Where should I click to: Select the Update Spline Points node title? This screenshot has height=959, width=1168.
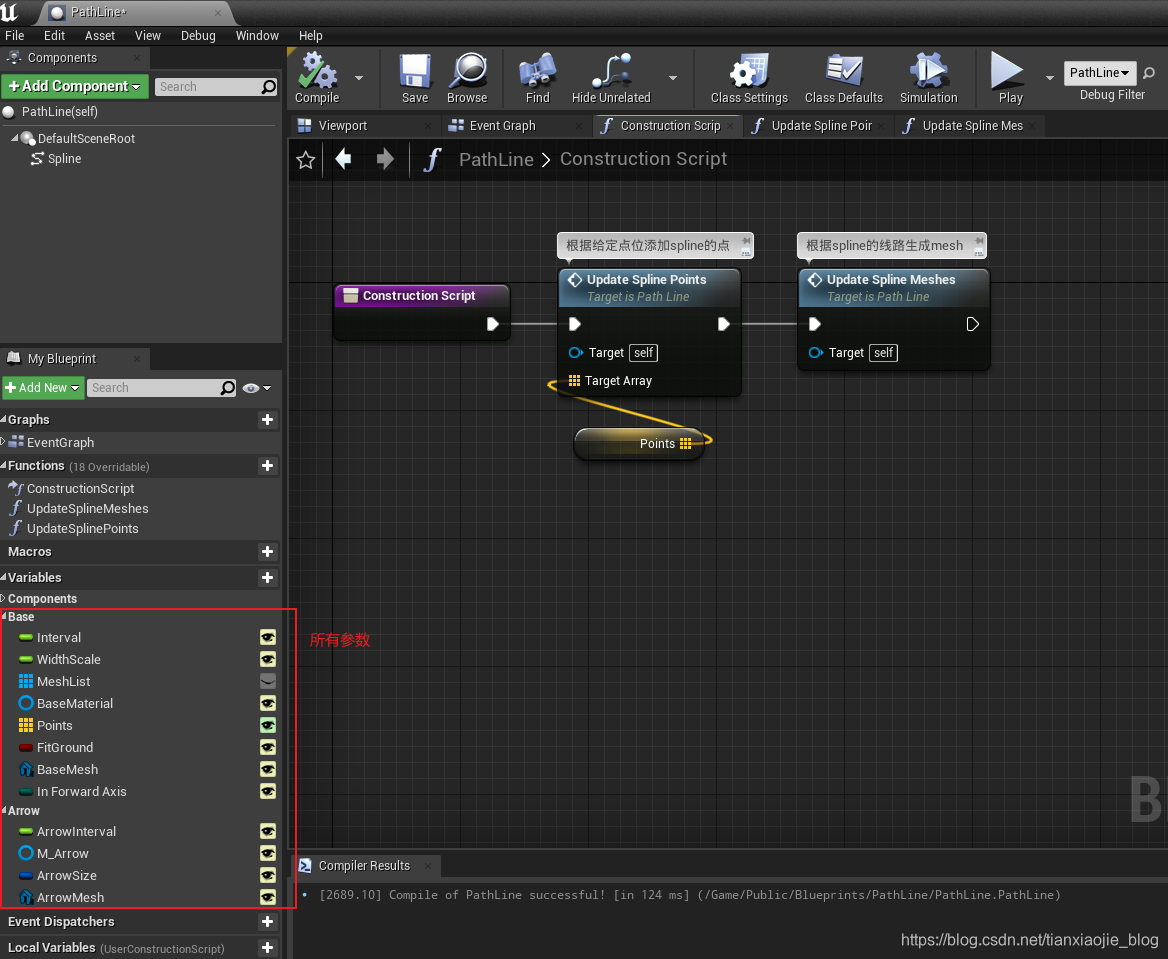tap(647, 279)
